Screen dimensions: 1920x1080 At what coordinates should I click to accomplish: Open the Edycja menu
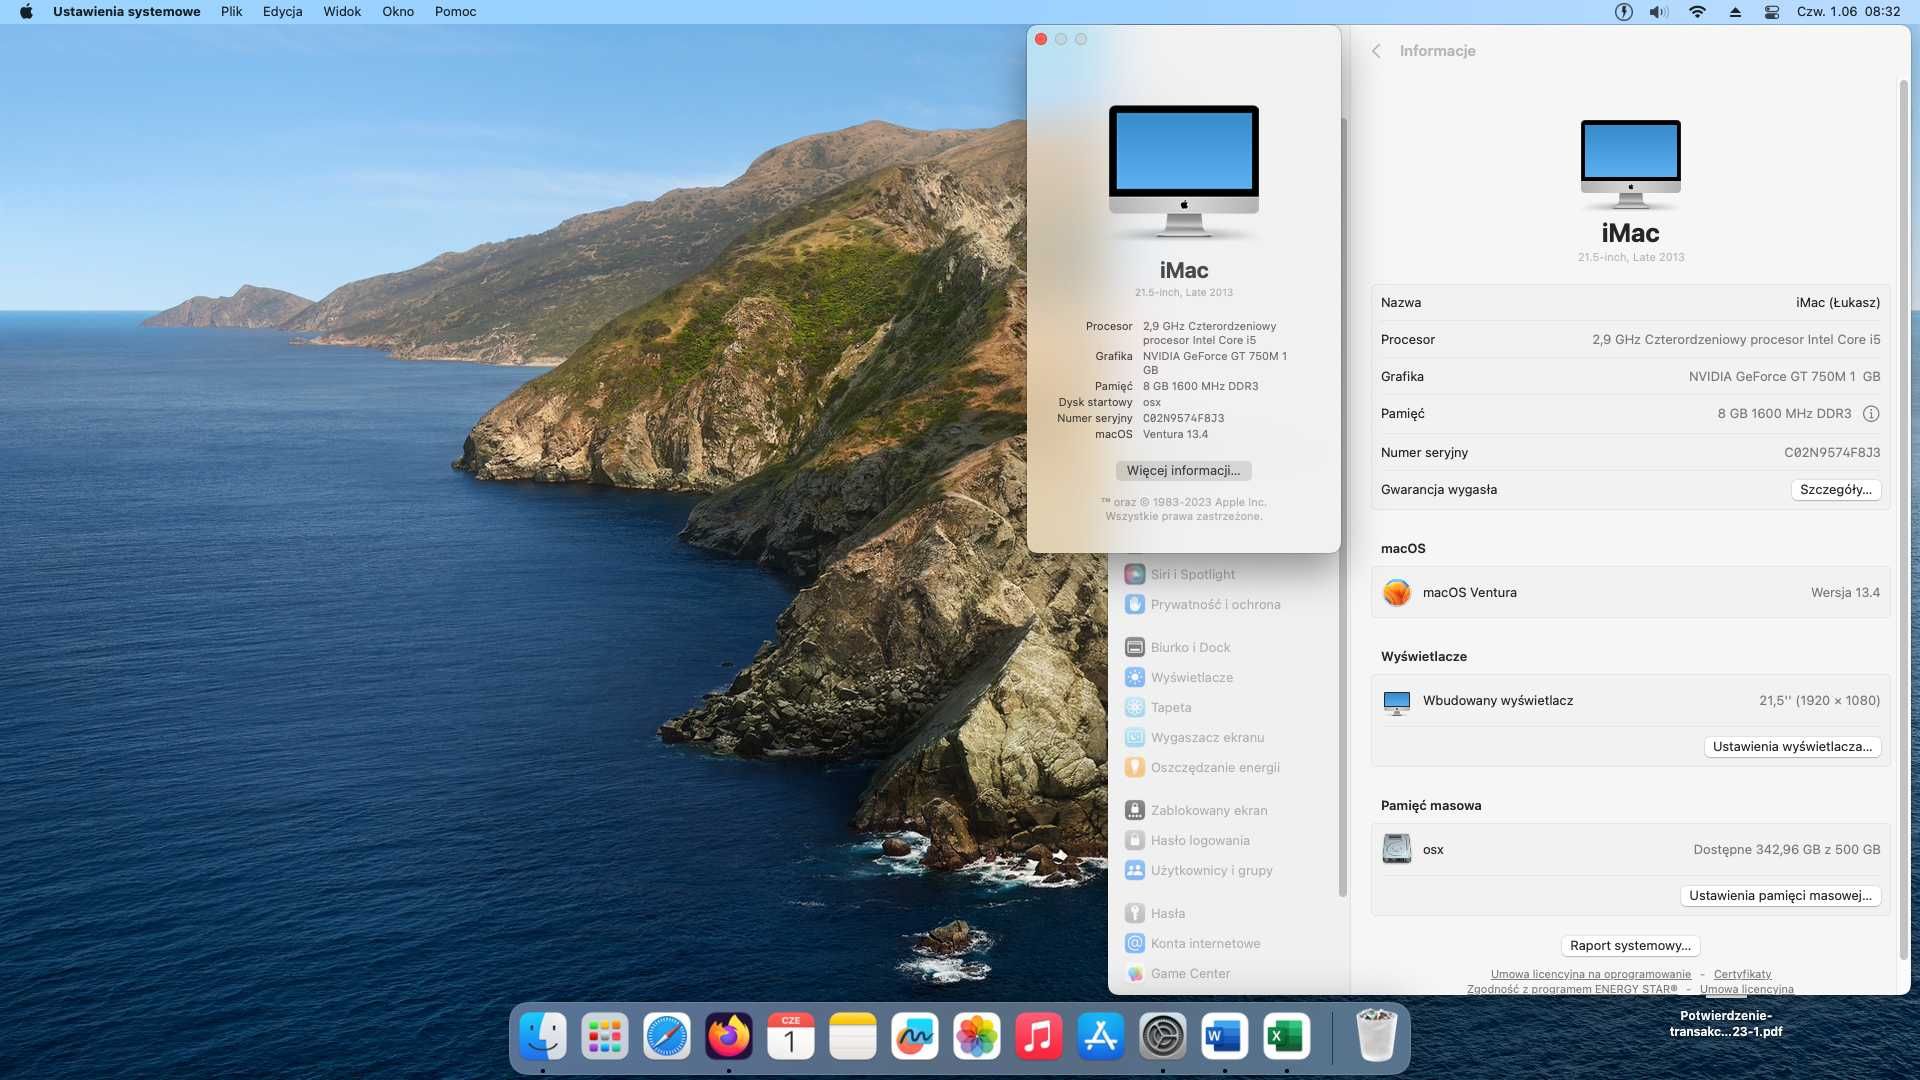pyautogui.click(x=282, y=12)
